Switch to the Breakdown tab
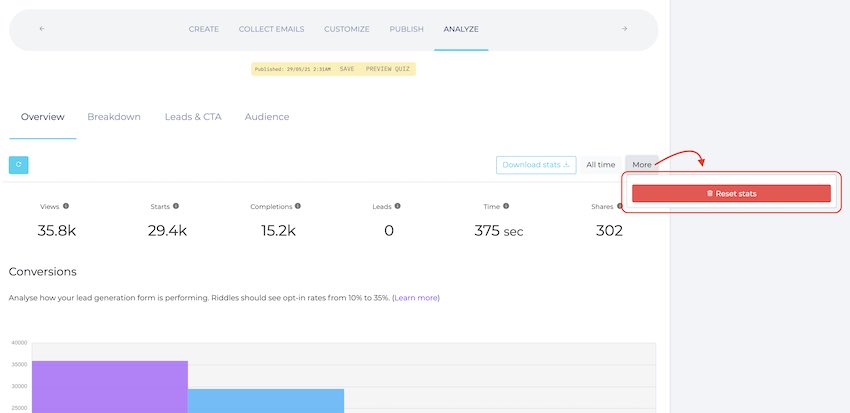 click(114, 117)
